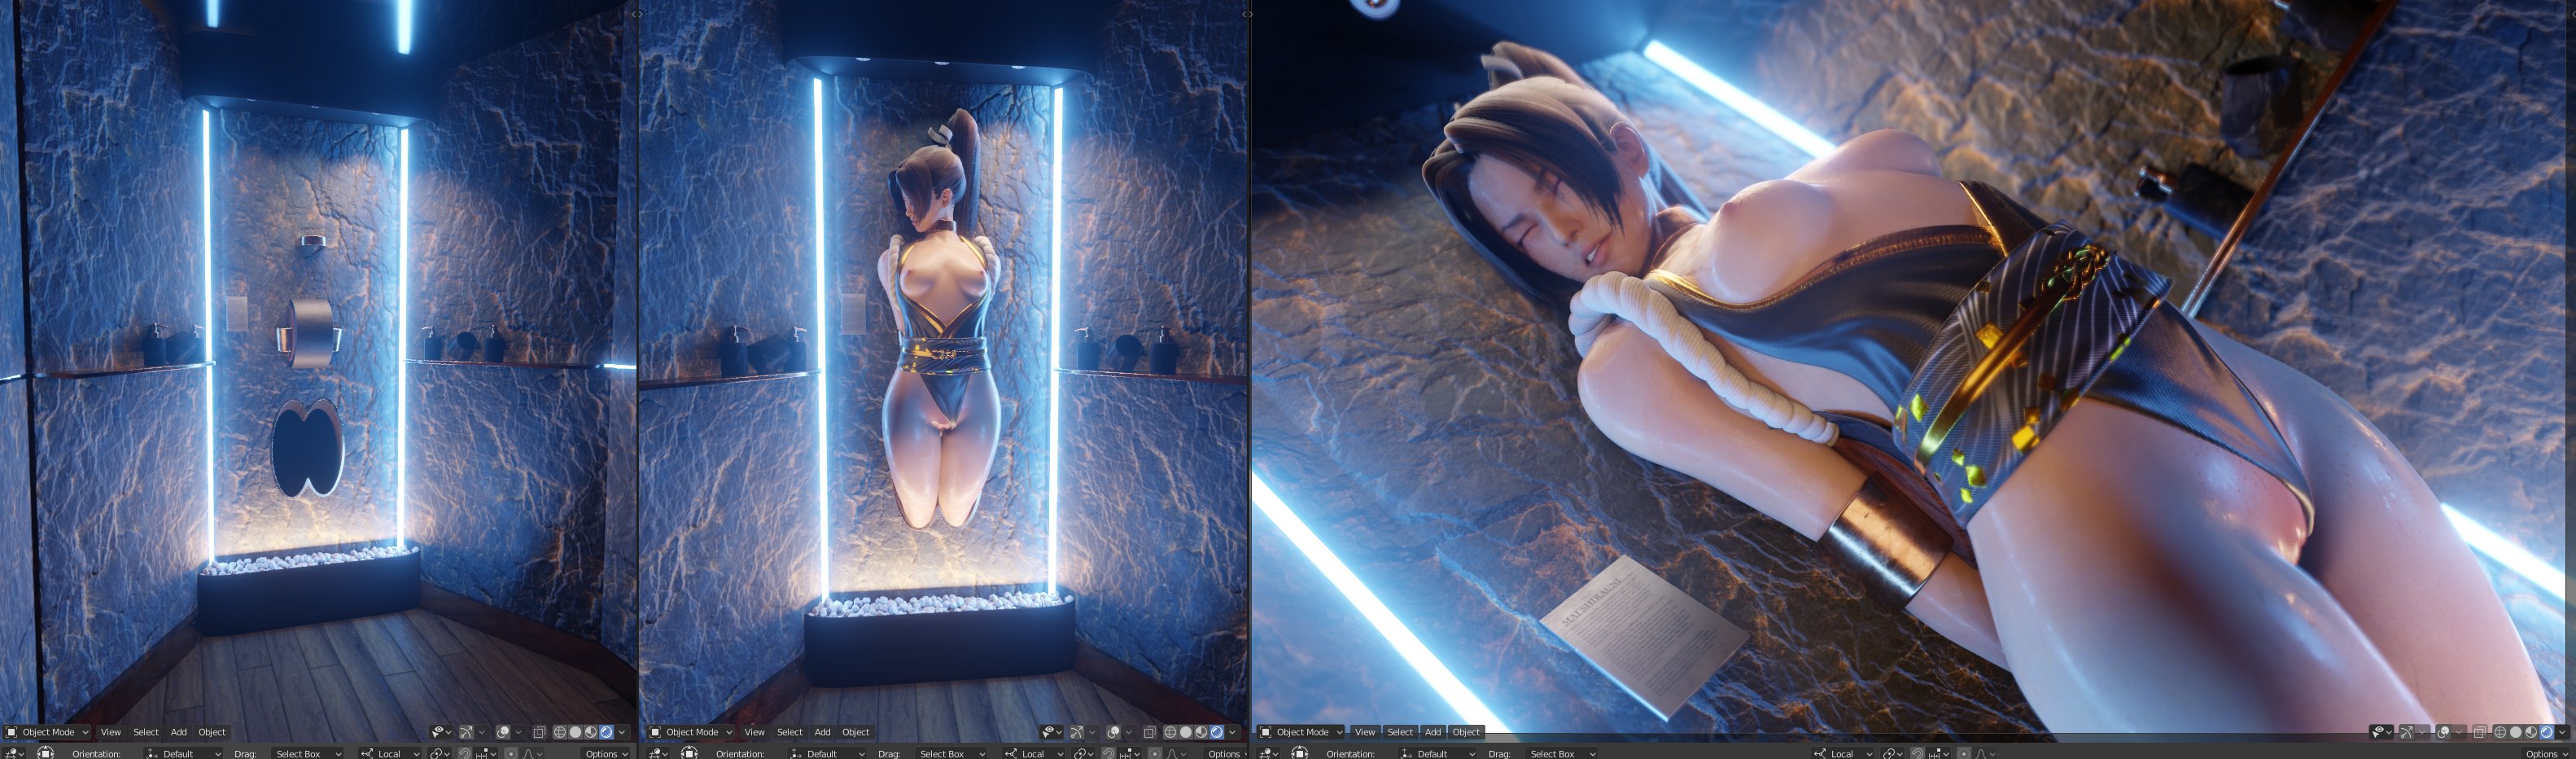Toggle proportional editing in the right viewport
Image resolution: width=2576 pixels, height=759 pixels.
point(1964,753)
